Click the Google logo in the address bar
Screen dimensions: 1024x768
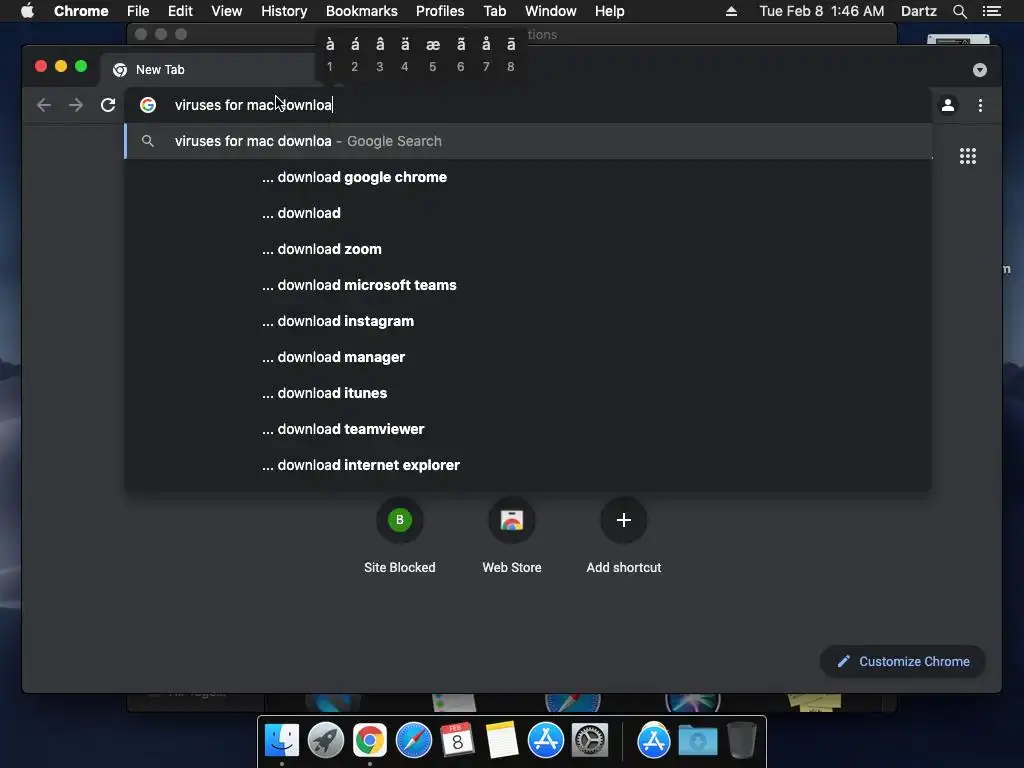click(148, 105)
